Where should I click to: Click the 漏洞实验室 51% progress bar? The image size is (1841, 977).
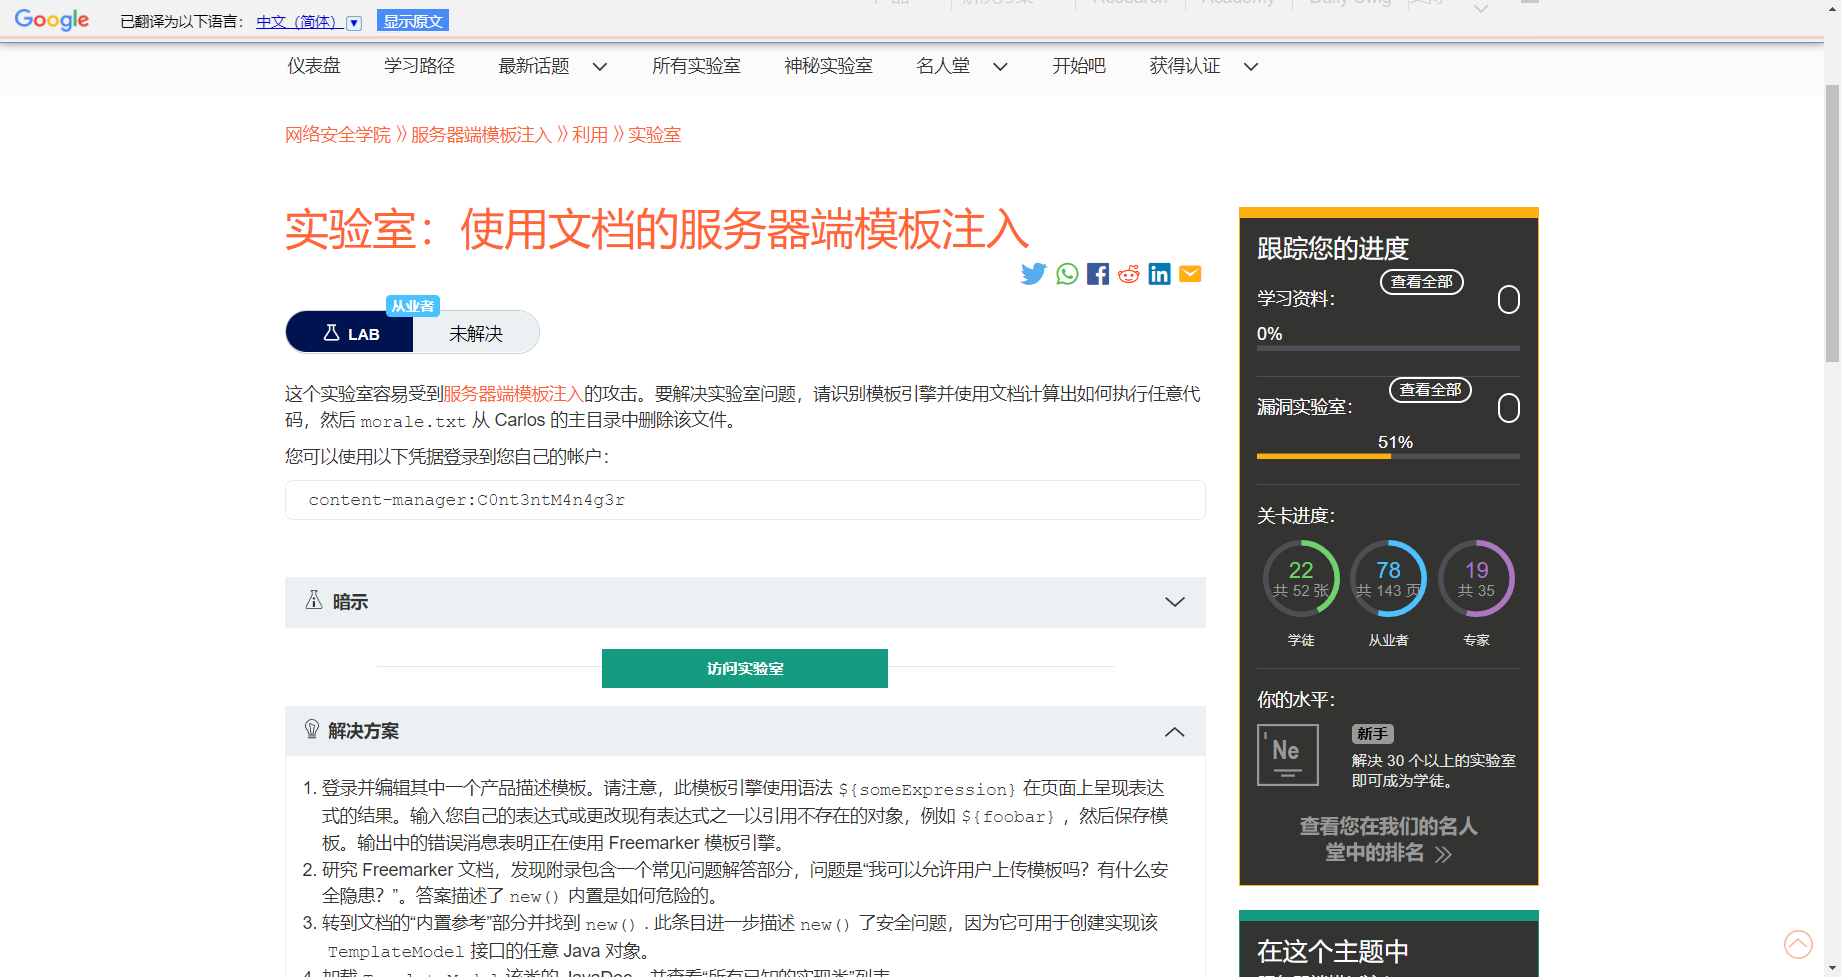coord(1388,456)
